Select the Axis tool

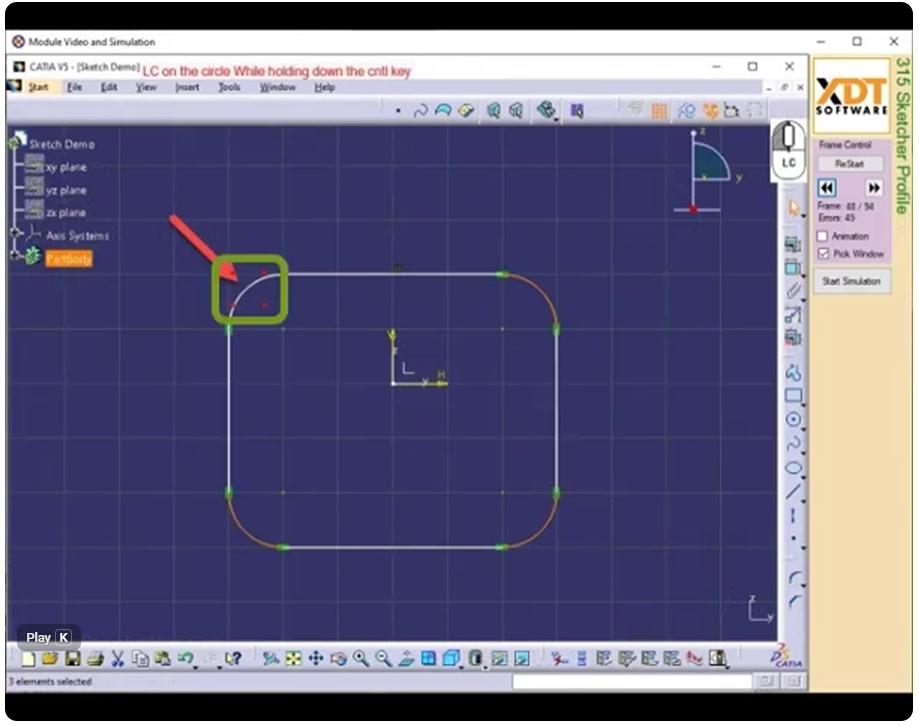point(793,516)
